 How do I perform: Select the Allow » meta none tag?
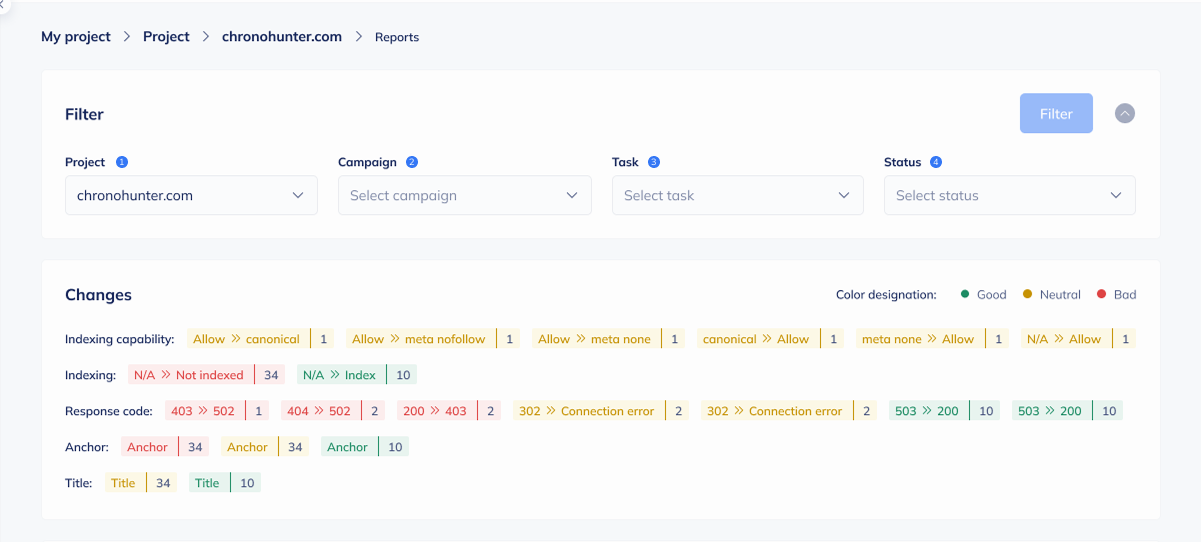coord(610,339)
